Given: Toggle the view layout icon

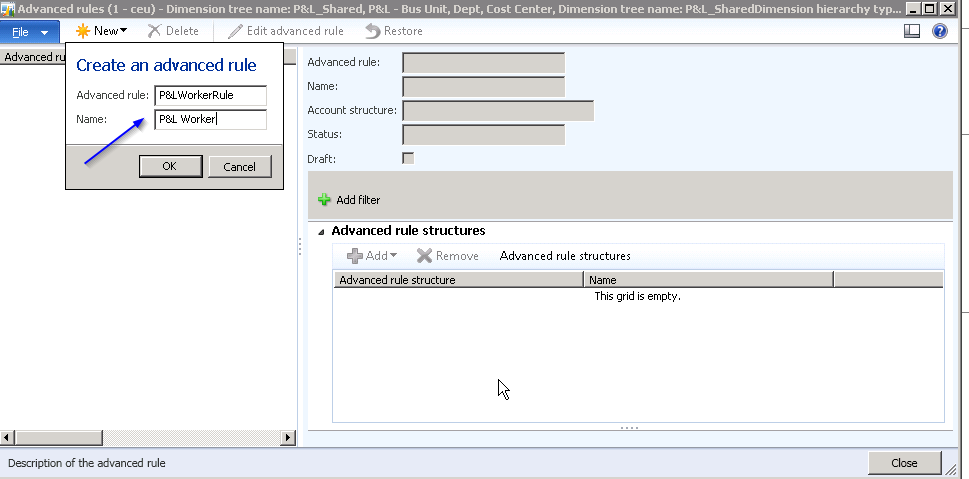Looking at the screenshot, I should pyautogui.click(x=911, y=31).
